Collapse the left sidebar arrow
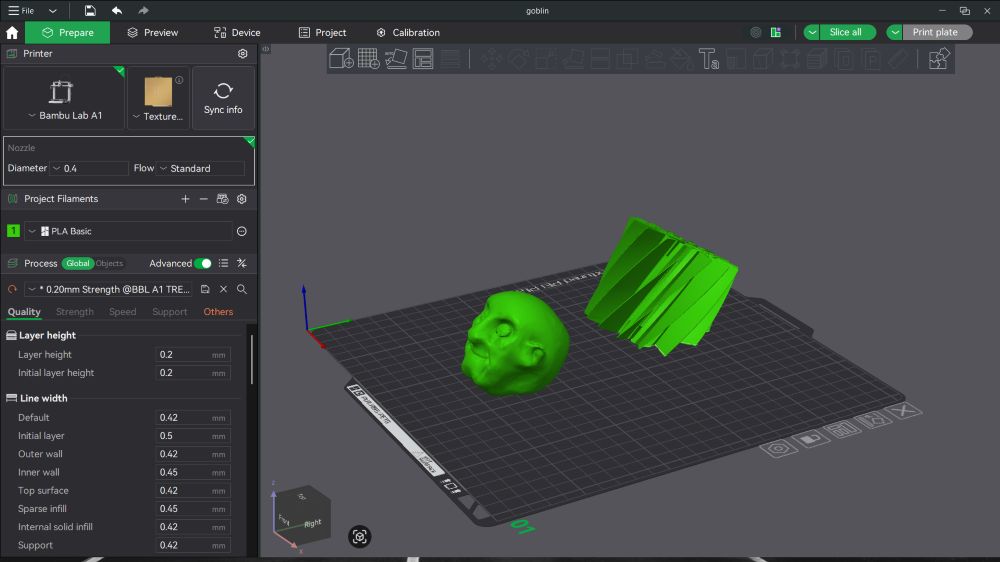The height and width of the screenshot is (562, 1000). (x=266, y=48)
